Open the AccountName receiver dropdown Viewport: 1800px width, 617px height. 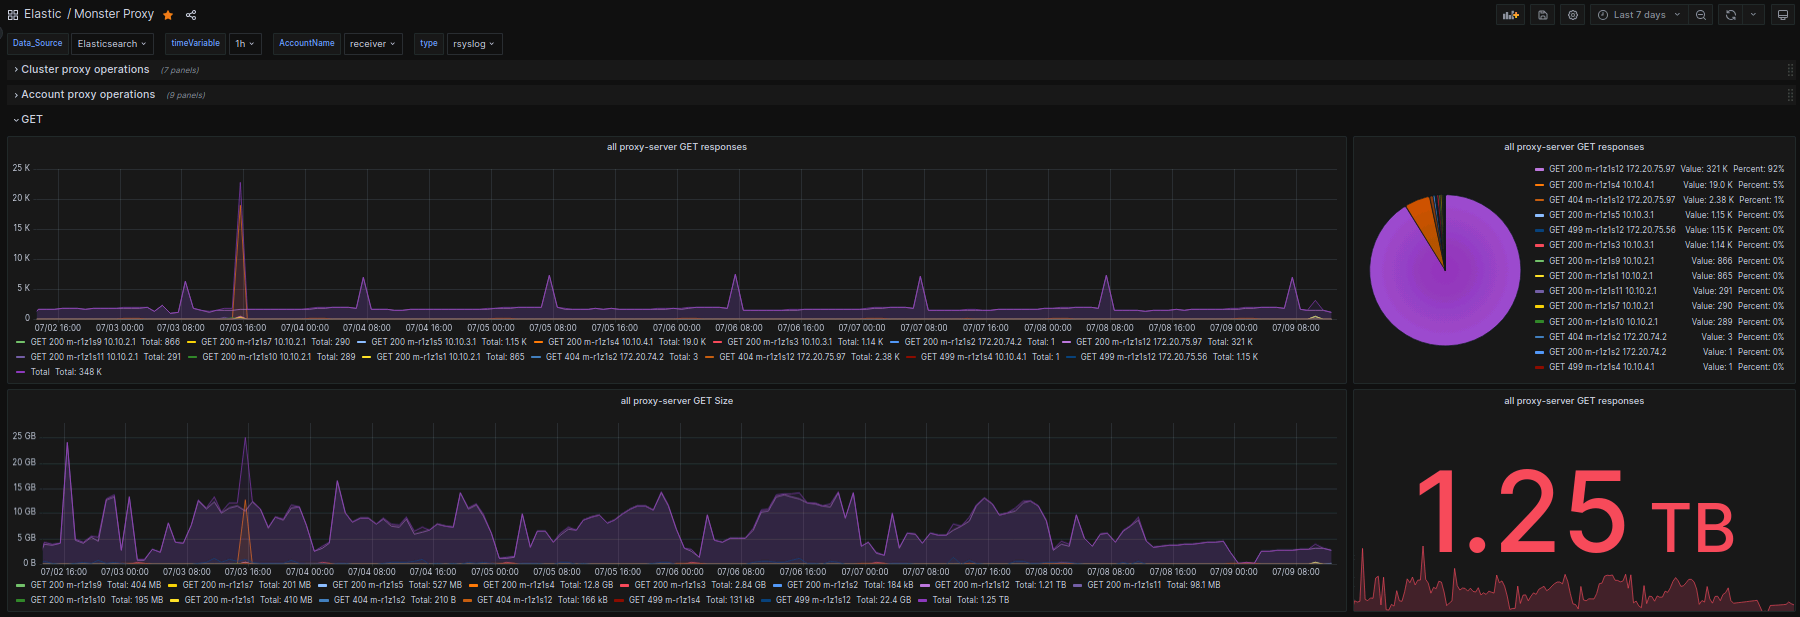tap(373, 44)
